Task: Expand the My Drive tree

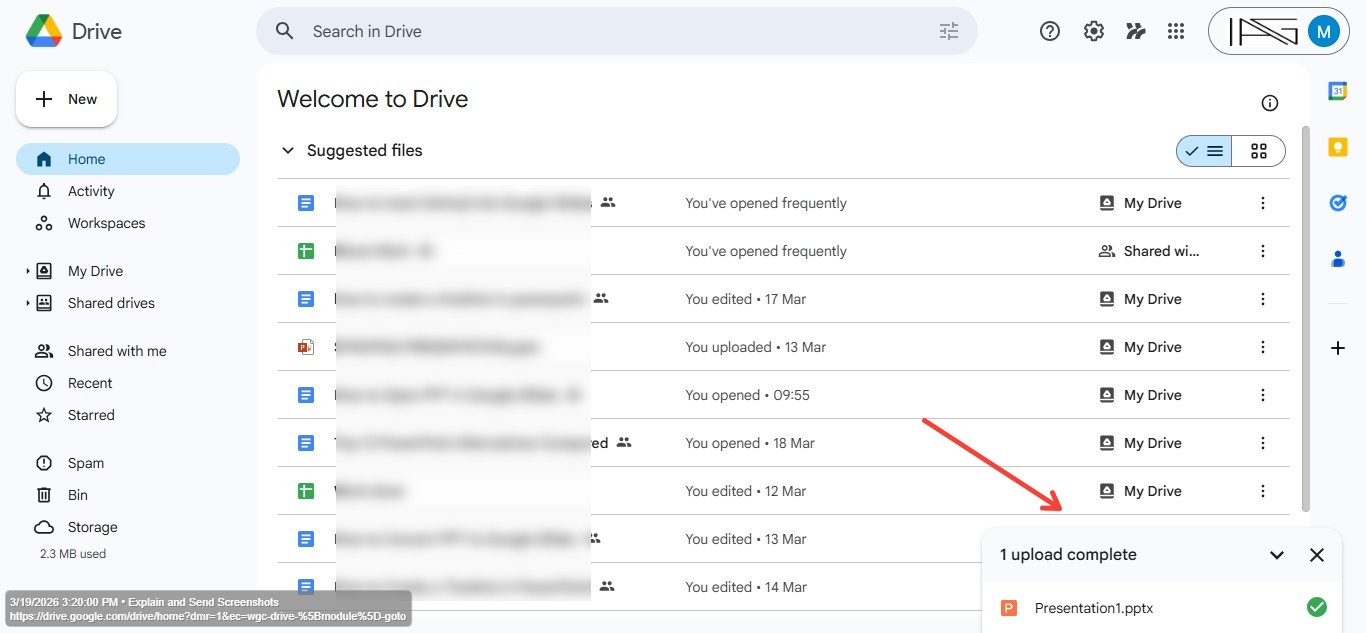Action: 28,271
